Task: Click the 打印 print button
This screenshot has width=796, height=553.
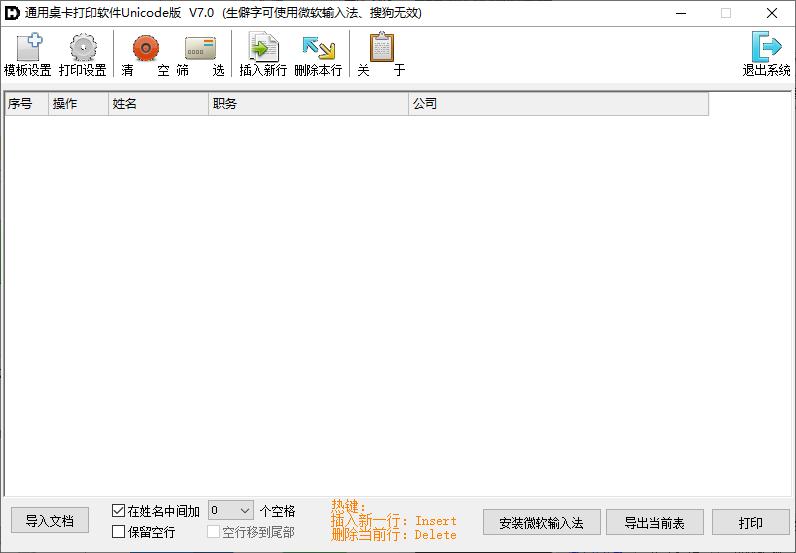Action: pyautogui.click(x=751, y=523)
